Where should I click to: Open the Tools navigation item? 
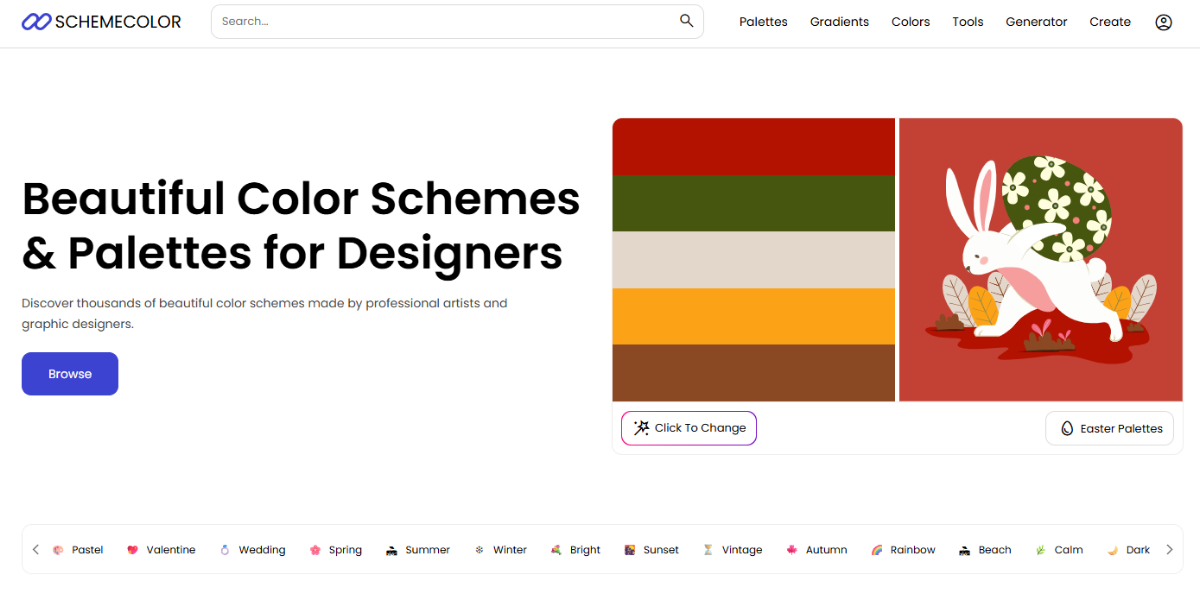(967, 21)
